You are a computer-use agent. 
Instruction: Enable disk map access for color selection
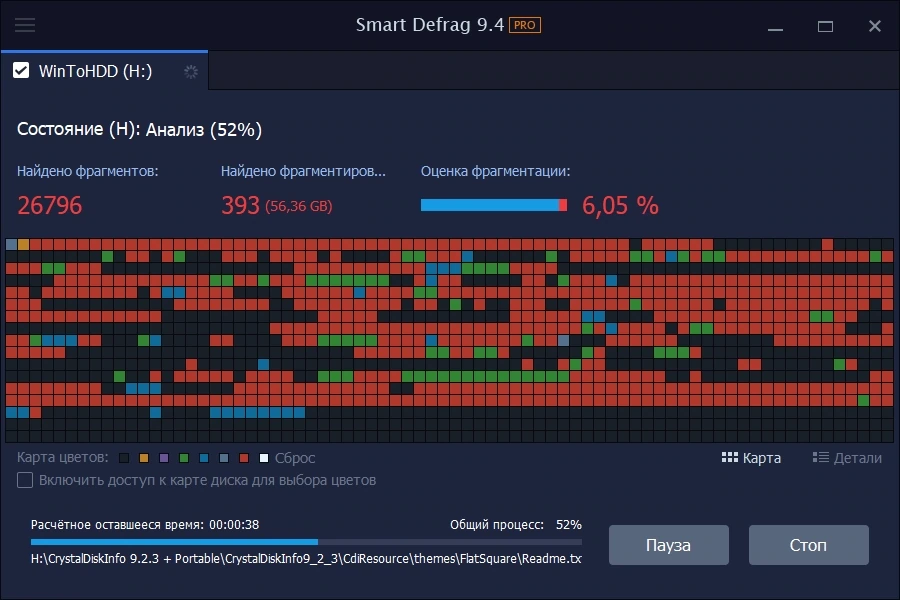pyautogui.click(x=25, y=480)
